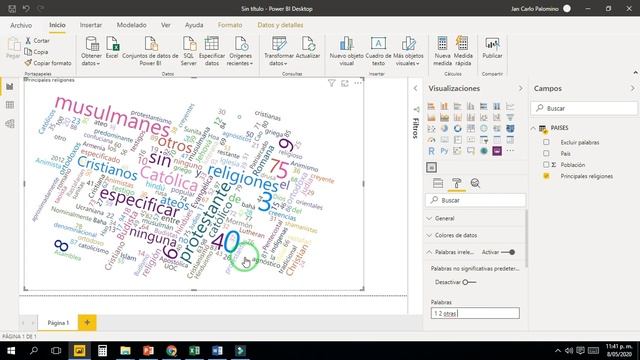
Task: Open the Obtener datos menu
Action: [x=91, y=51]
